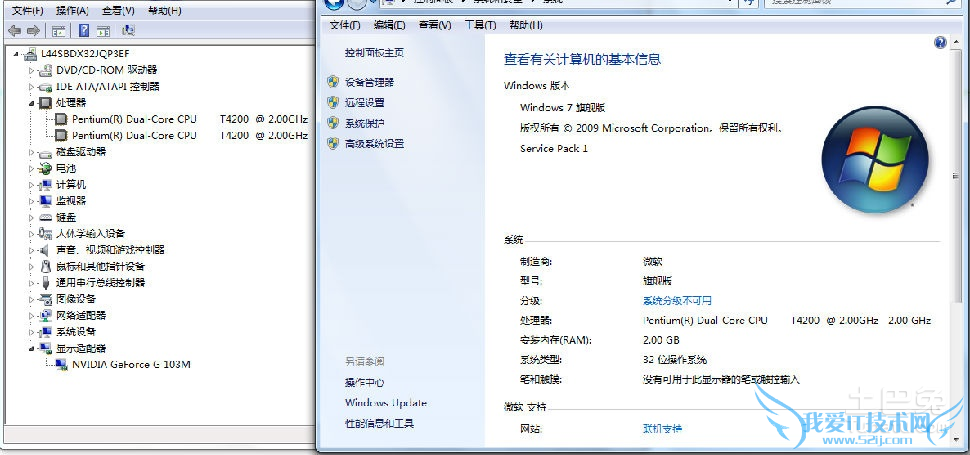Click the Service Pack 1 text
The height and width of the screenshot is (455, 970).
tap(554, 148)
